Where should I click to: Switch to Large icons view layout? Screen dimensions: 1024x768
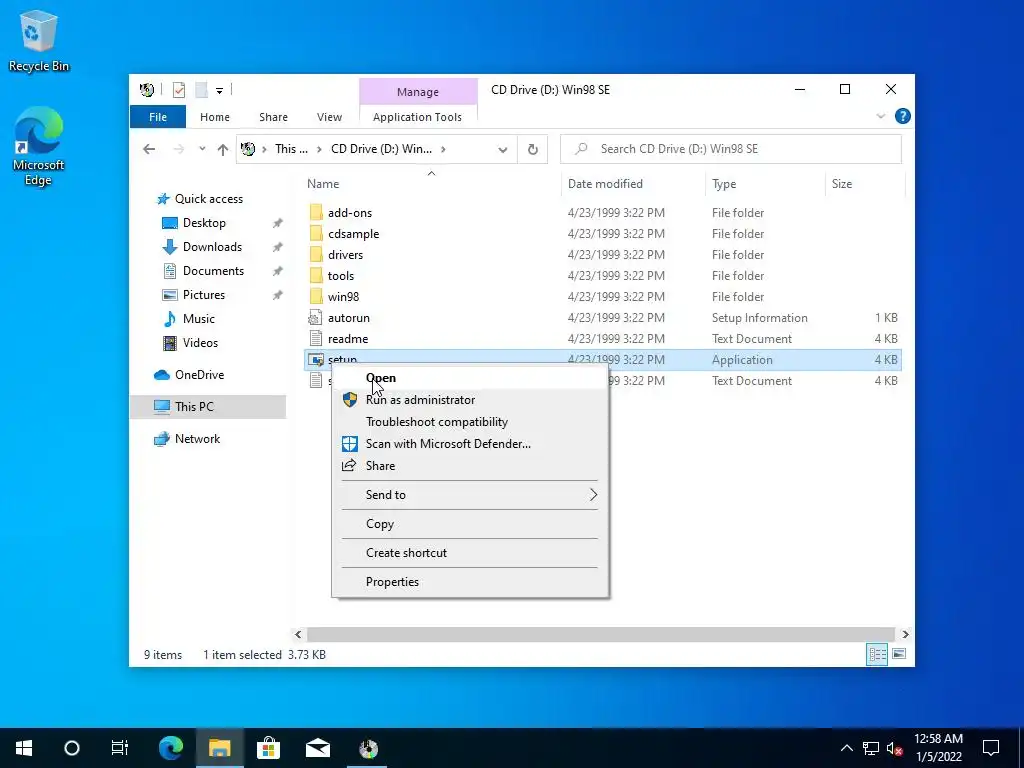(x=899, y=654)
